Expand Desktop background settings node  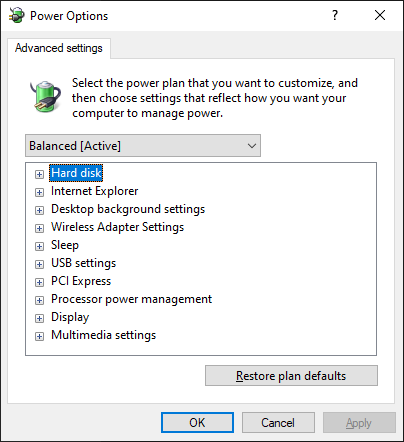coord(39,210)
